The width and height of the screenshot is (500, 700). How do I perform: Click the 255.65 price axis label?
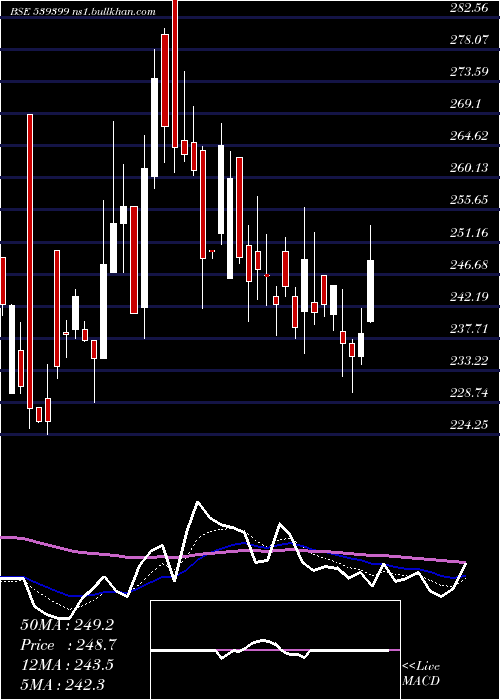click(x=469, y=200)
